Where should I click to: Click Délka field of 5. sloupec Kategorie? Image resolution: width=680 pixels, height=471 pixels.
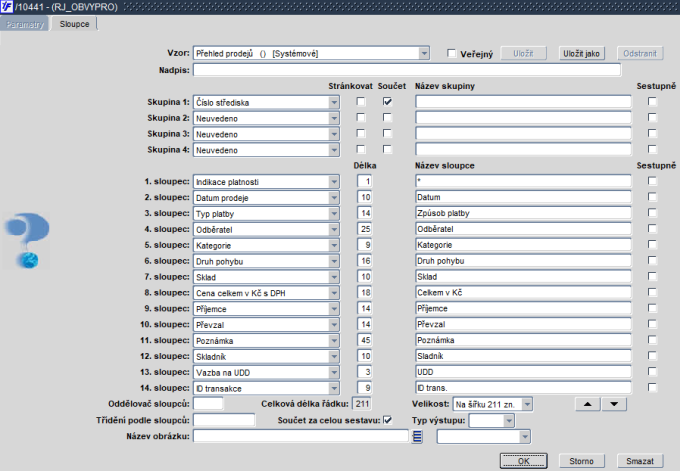364,245
